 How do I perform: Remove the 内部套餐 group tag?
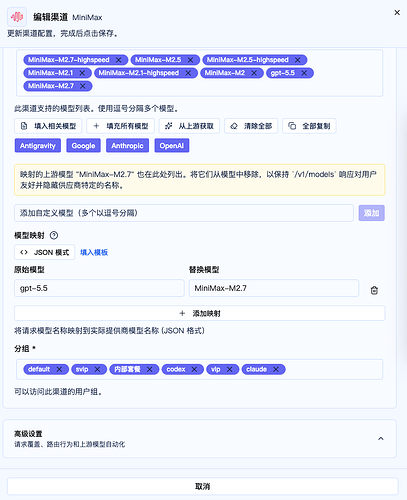pos(150,369)
